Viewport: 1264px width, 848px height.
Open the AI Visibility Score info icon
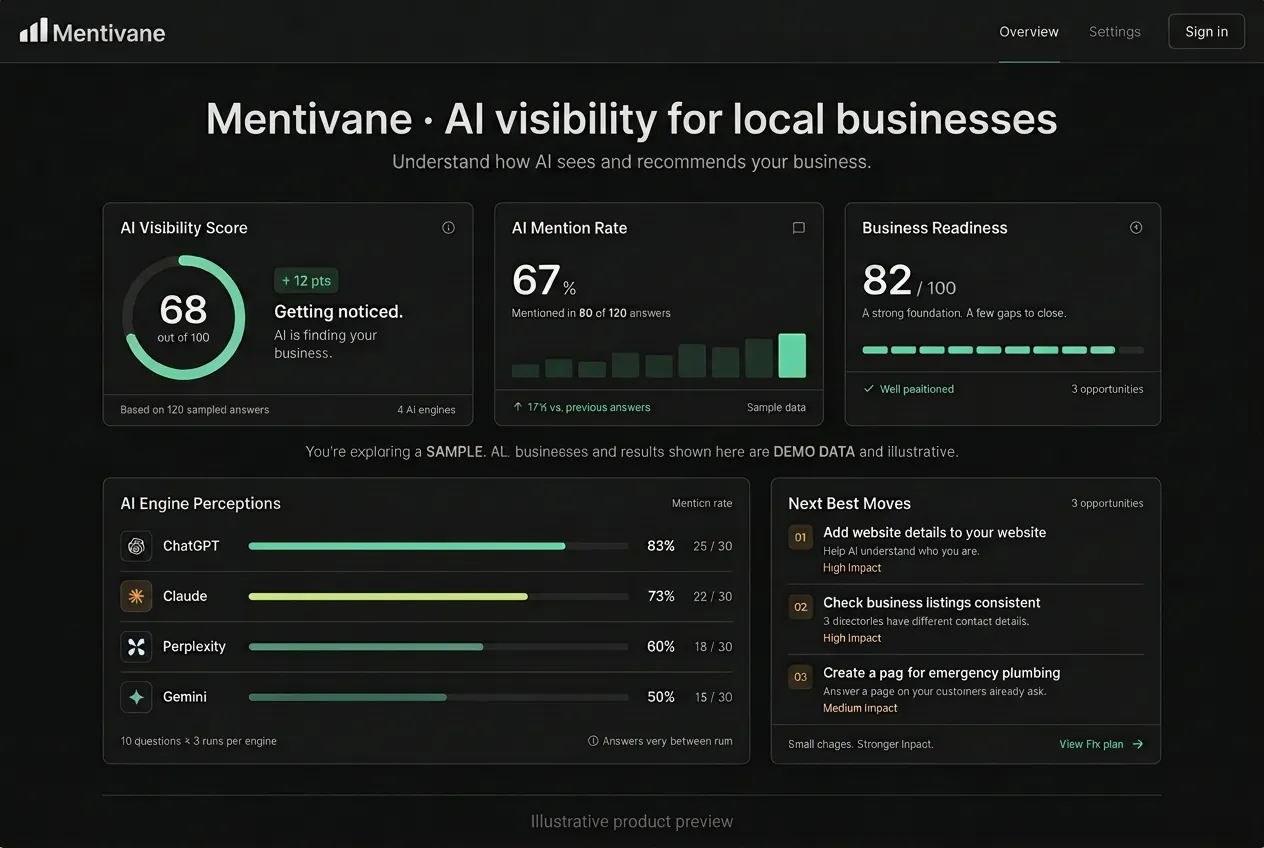(x=448, y=228)
